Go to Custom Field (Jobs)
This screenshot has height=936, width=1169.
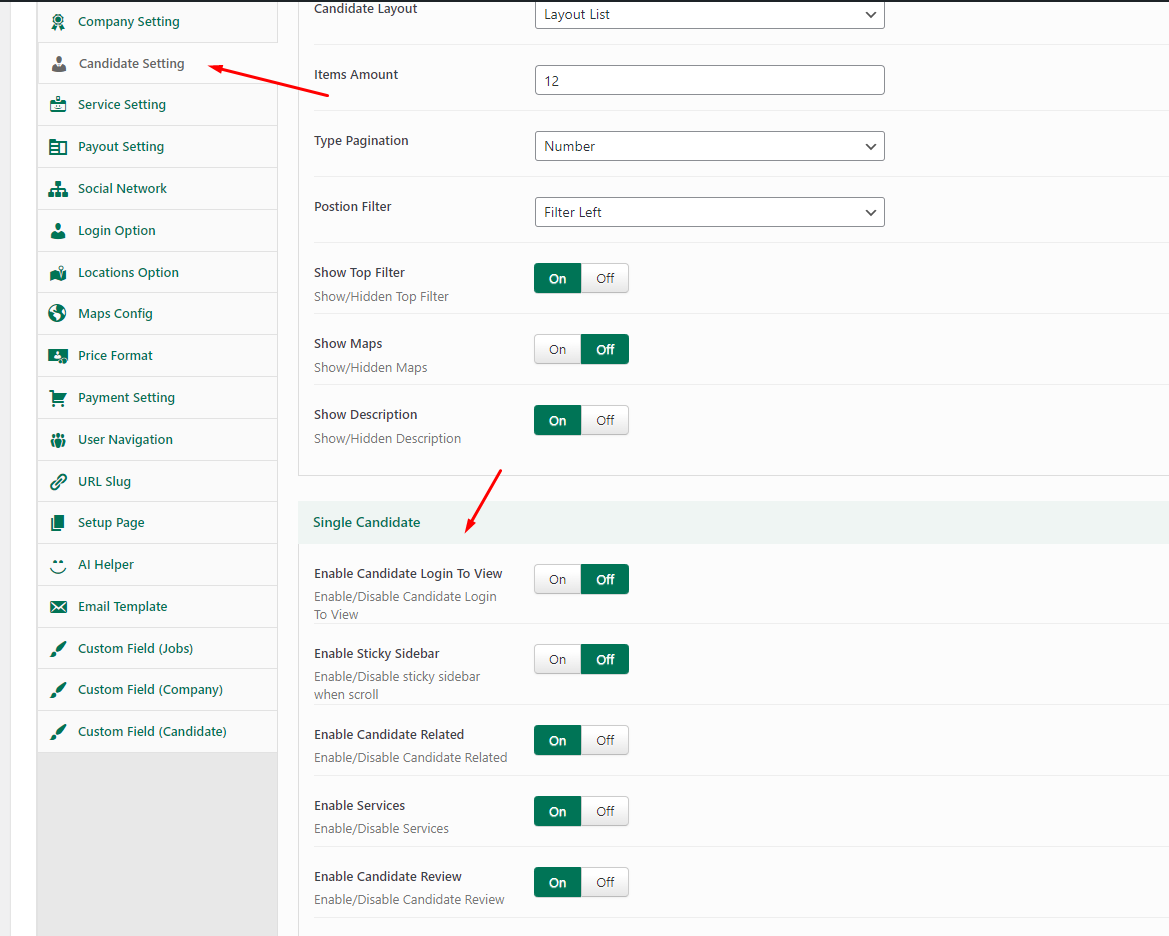pos(135,648)
